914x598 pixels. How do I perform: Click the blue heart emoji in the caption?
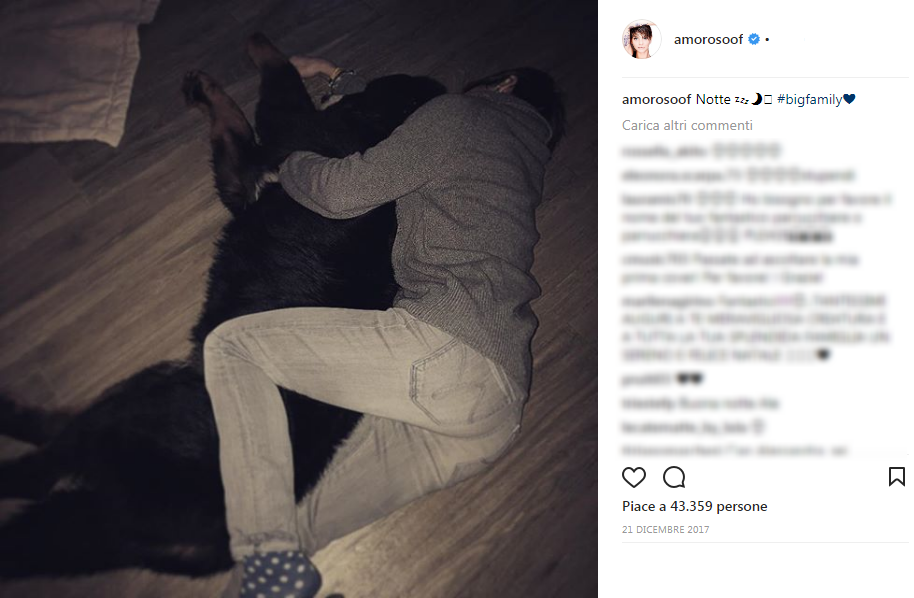coord(849,99)
